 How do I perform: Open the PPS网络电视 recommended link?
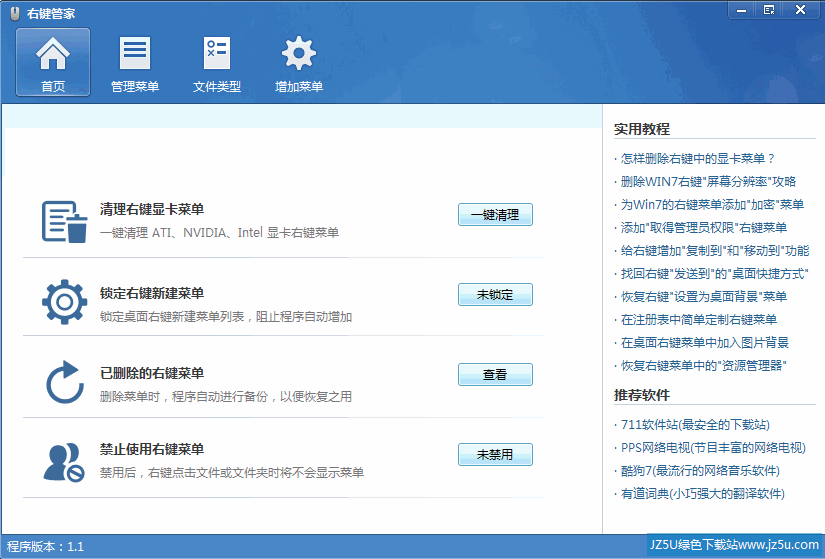(713, 447)
